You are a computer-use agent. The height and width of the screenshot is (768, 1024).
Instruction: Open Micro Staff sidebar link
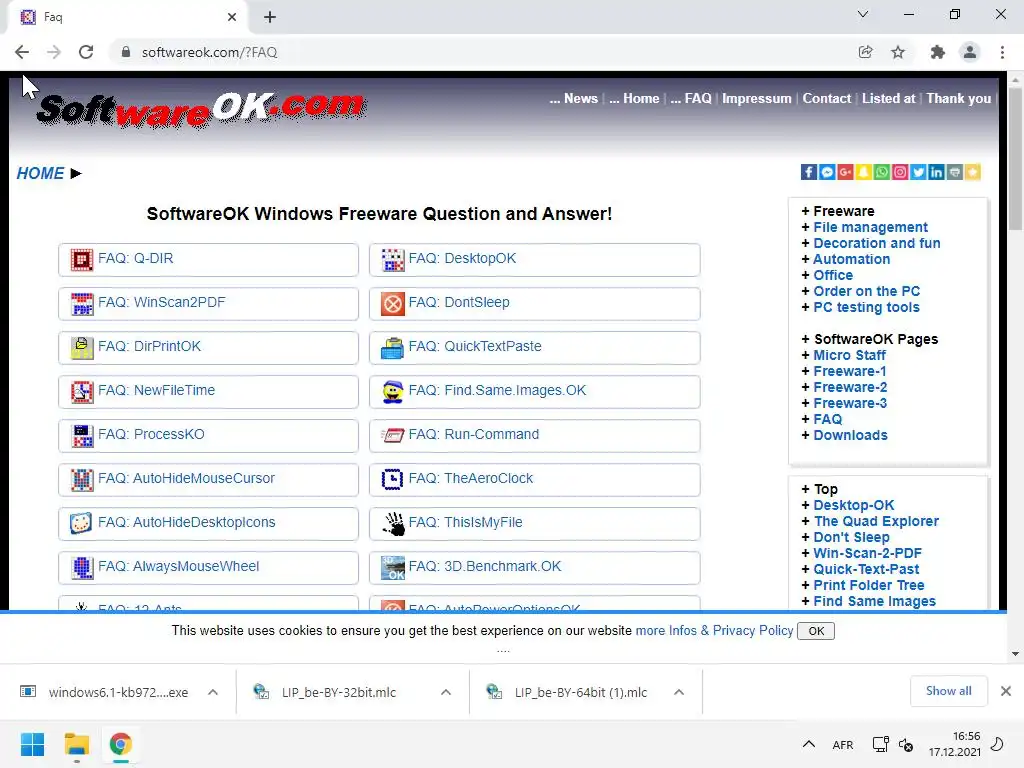[849, 355]
